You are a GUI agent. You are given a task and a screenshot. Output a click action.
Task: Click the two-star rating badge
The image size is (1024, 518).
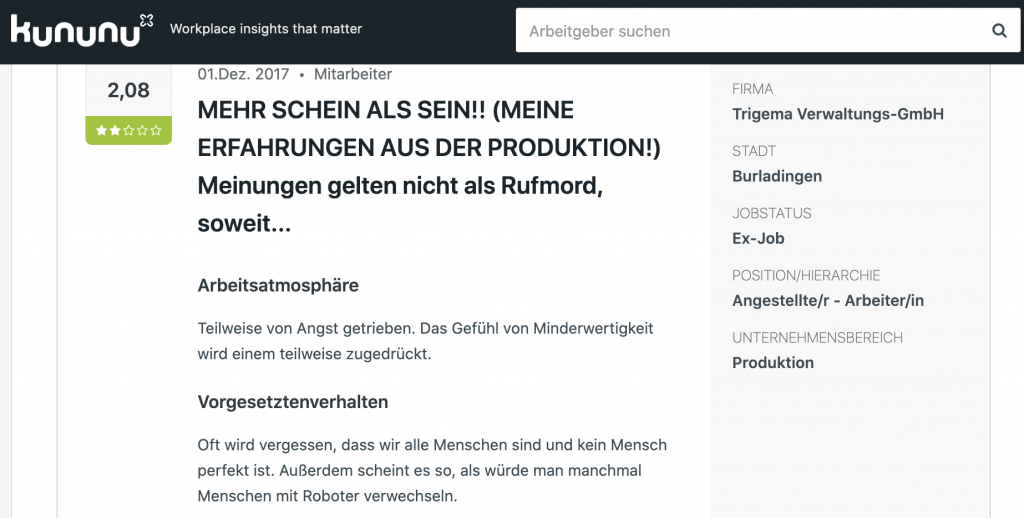pos(129,131)
